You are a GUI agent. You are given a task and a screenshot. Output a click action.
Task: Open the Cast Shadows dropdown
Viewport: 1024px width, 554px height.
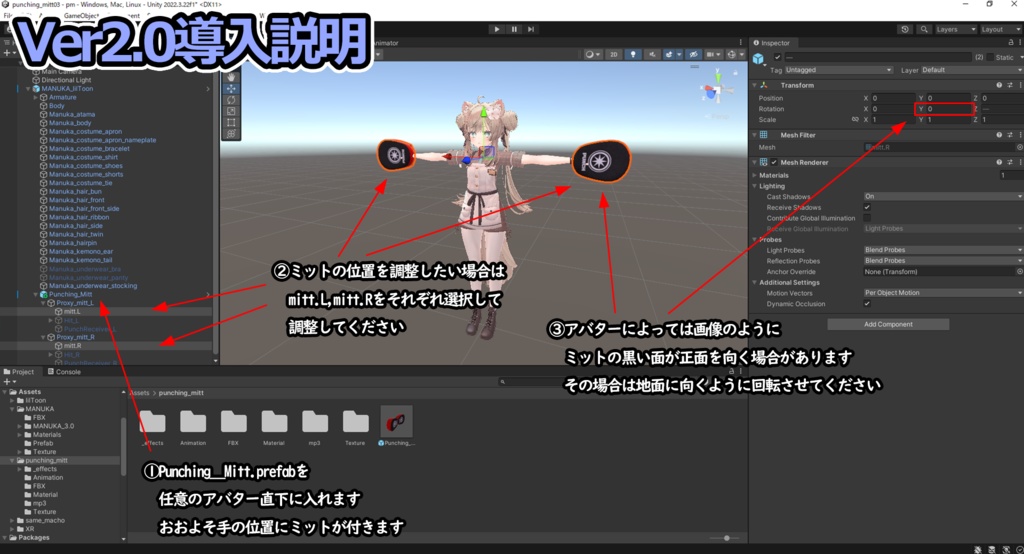[942, 197]
